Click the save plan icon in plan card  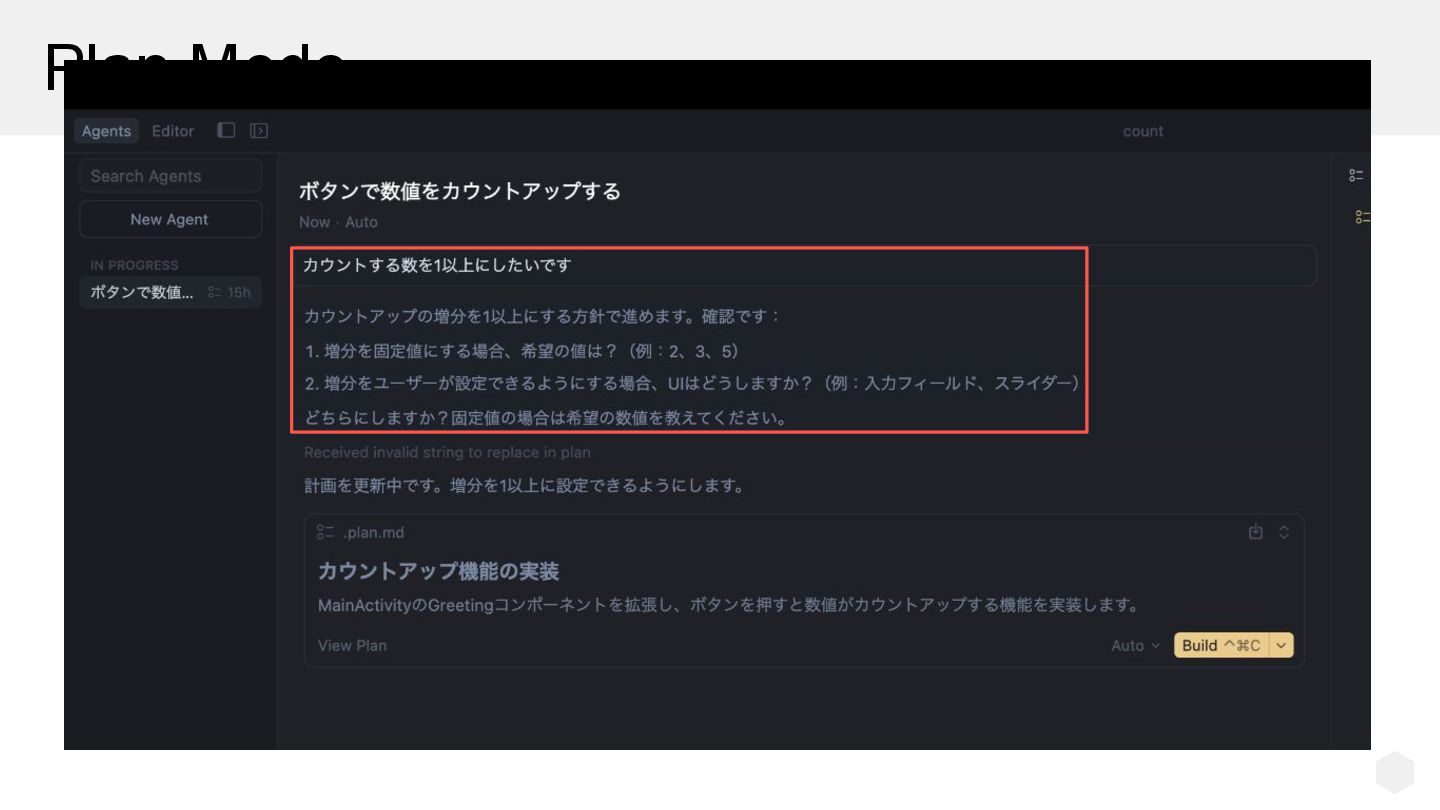(x=1256, y=532)
